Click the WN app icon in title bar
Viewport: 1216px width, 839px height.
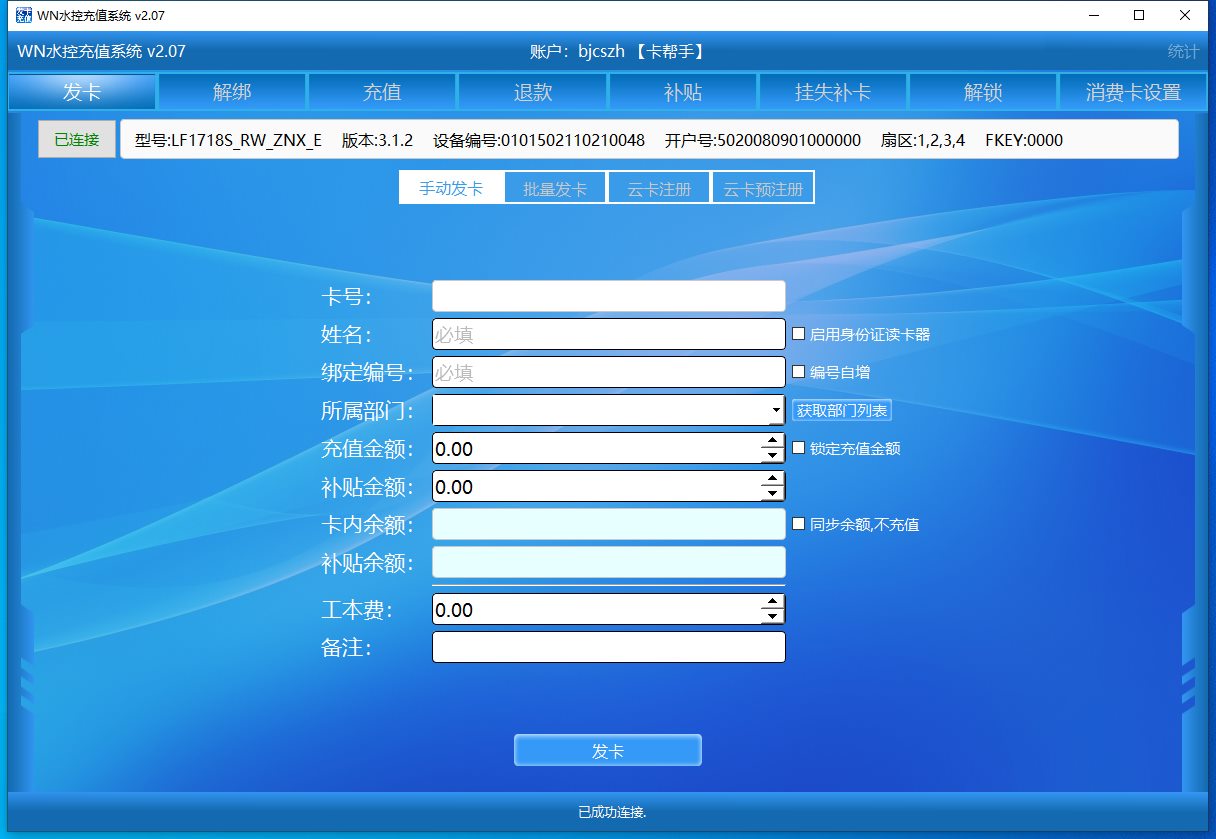22,15
